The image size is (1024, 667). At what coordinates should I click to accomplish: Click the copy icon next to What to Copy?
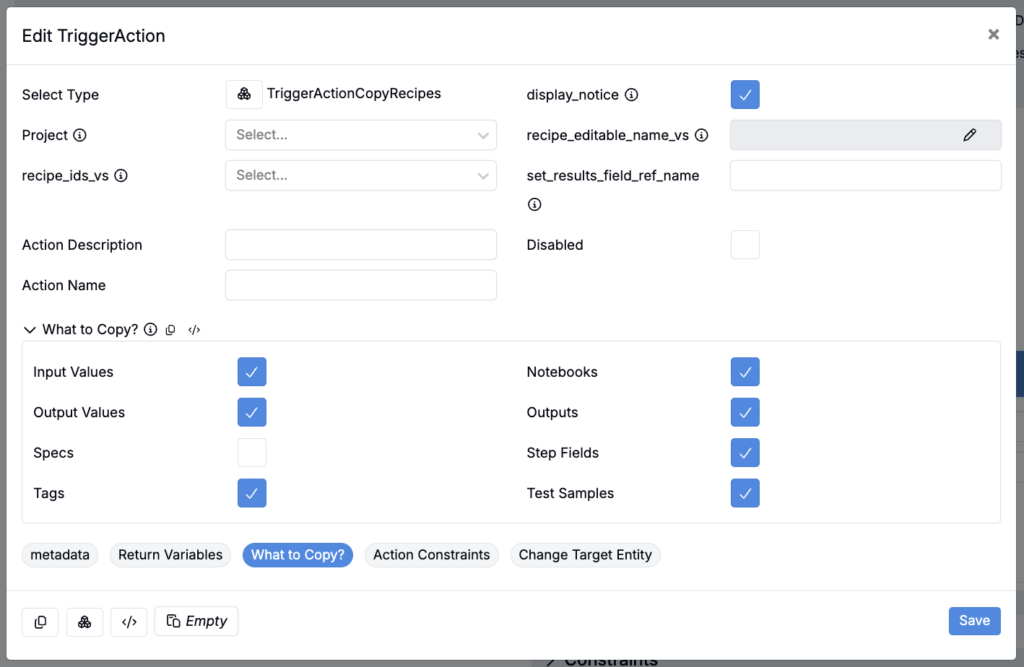[x=171, y=330]
